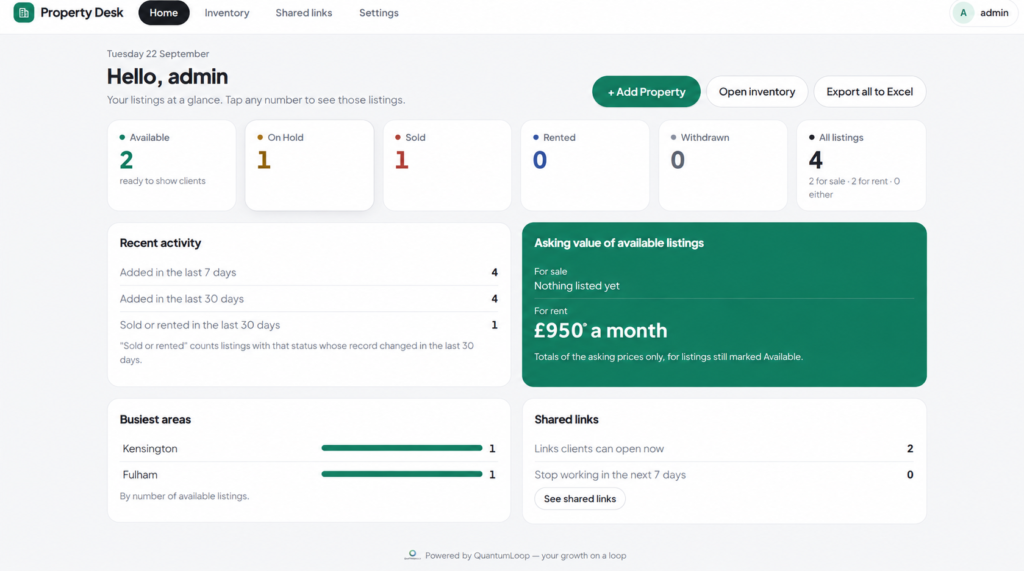Image resolution: width=1024 pixels, height=571 pixels.
Task: Click the Fulham area progress bar
Action: [x=402, y=474]
